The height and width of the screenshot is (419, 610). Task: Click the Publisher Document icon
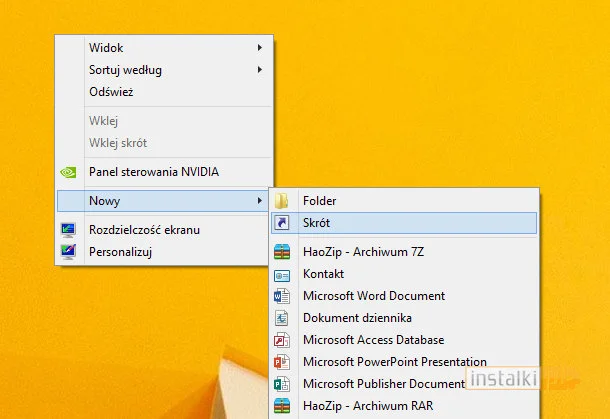point(282,384)
